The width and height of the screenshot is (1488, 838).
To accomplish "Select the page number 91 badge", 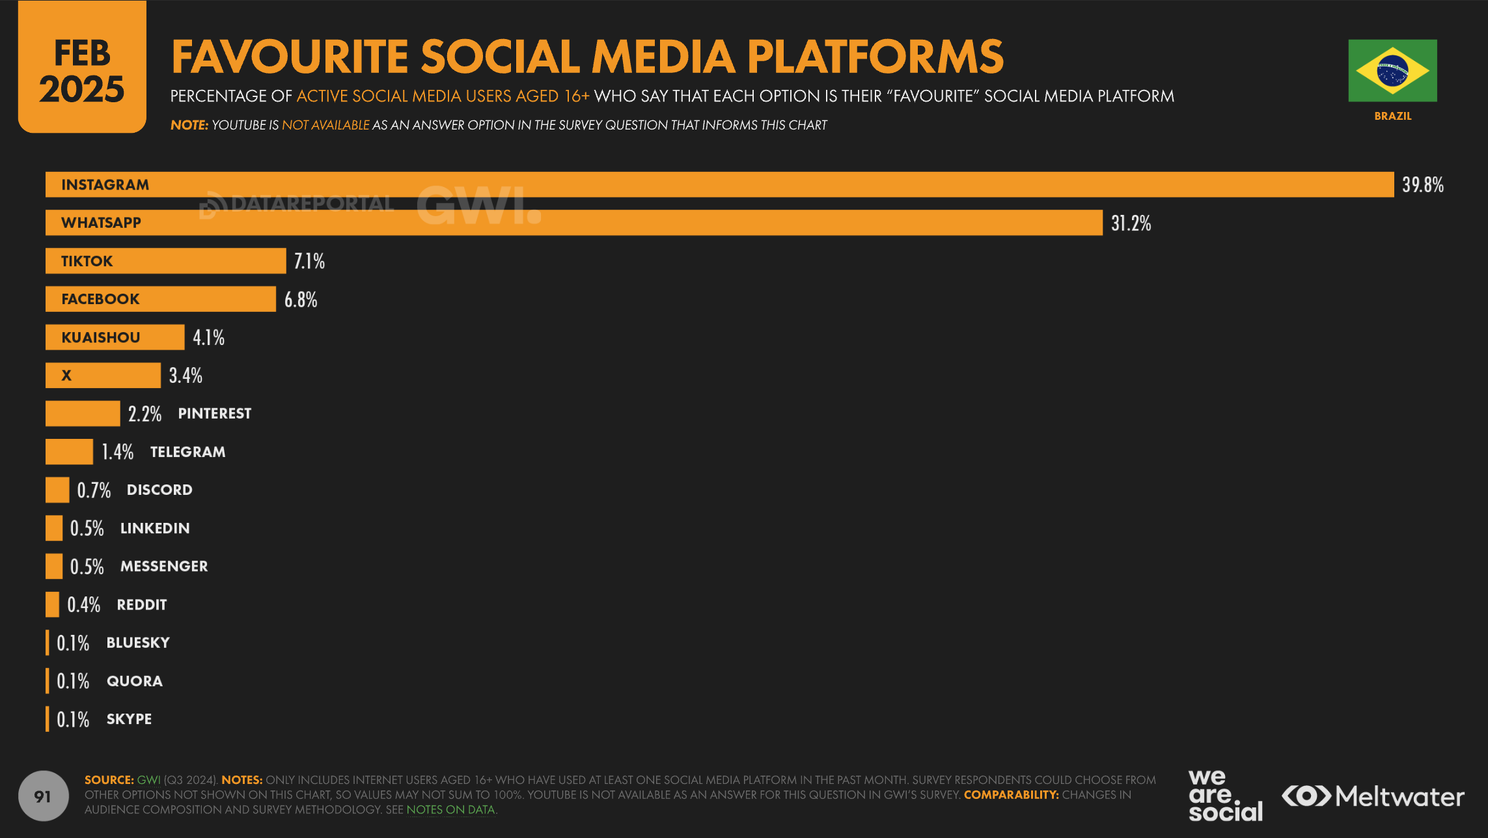I will [42, 796].
